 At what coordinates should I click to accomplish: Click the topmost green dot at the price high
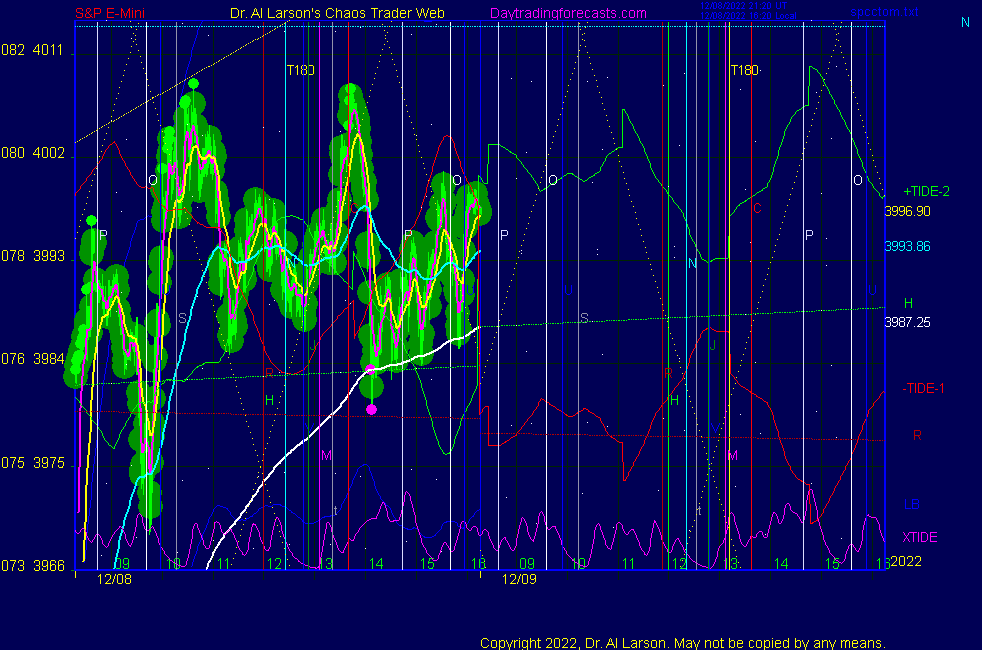pos(194,84)
